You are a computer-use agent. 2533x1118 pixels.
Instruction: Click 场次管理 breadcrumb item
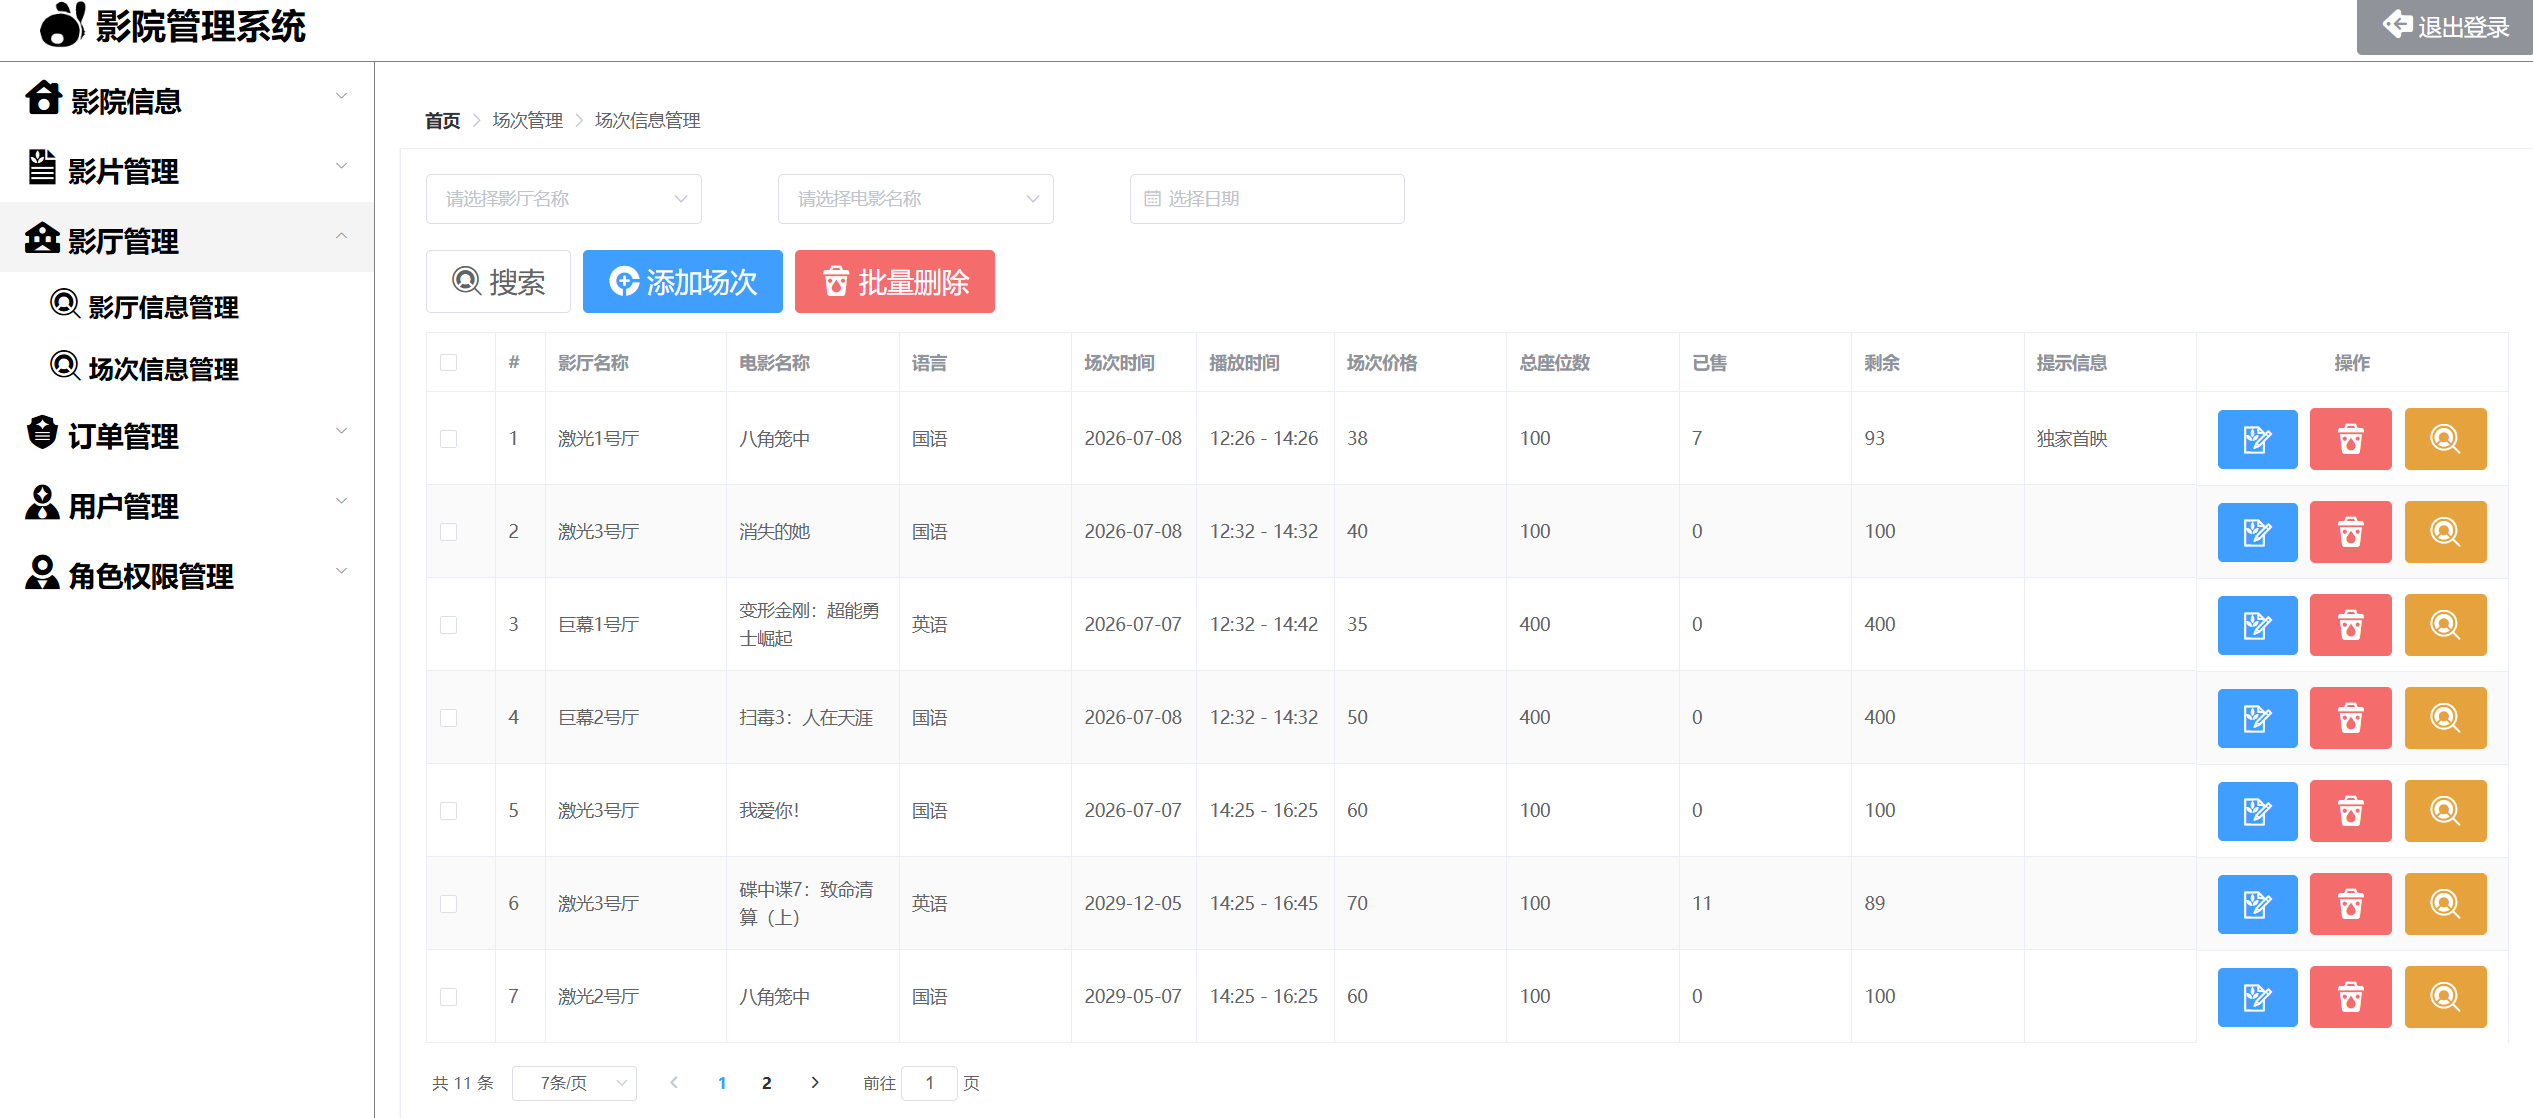tap(527, 121)
